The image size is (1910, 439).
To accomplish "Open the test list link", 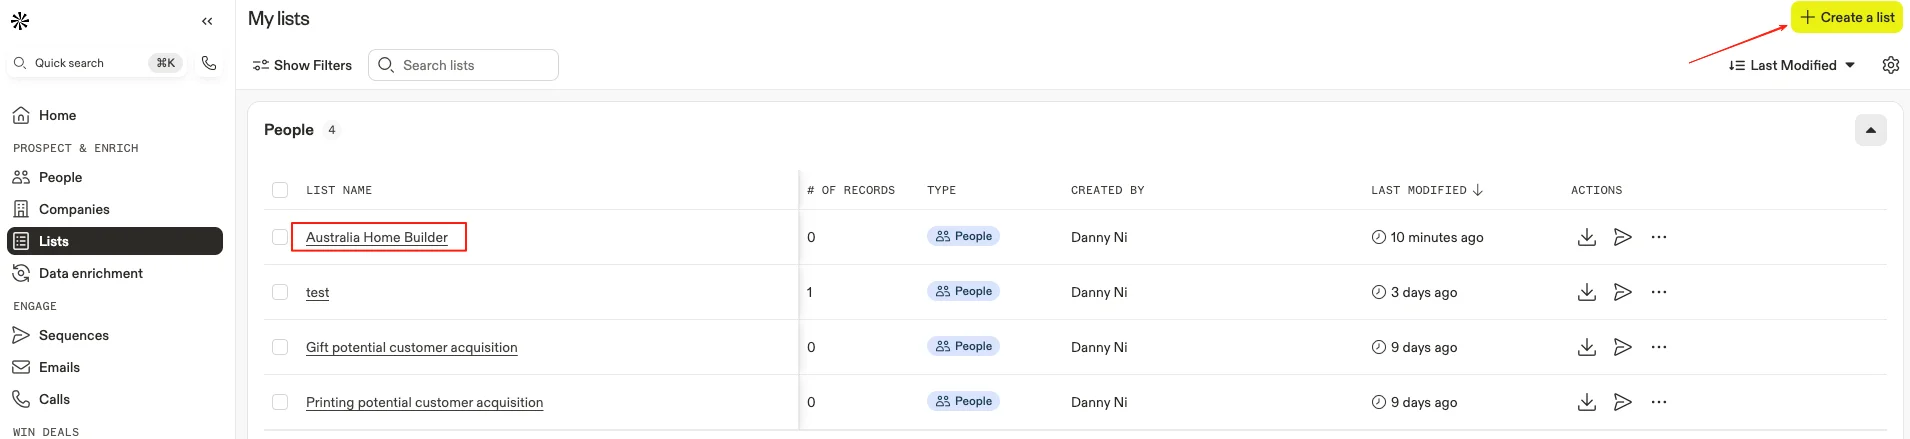I will pyautogui.click(x=317, y=292).
